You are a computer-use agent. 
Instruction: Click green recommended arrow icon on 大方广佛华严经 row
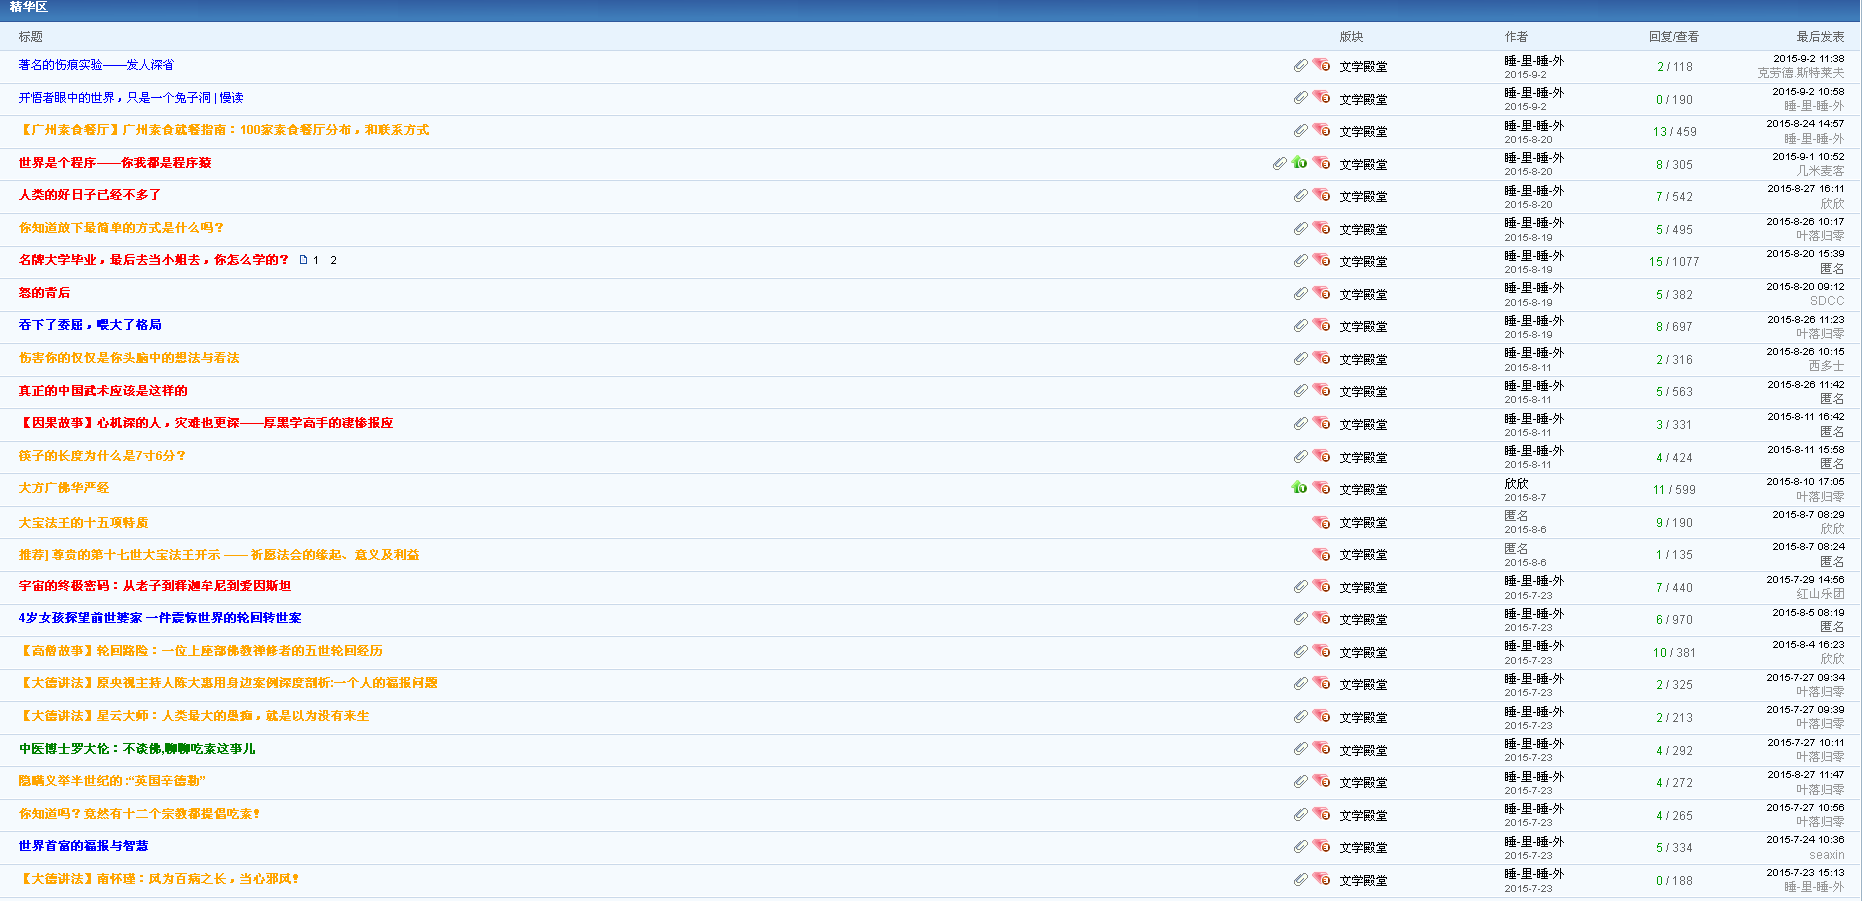tap(1299, 487)
